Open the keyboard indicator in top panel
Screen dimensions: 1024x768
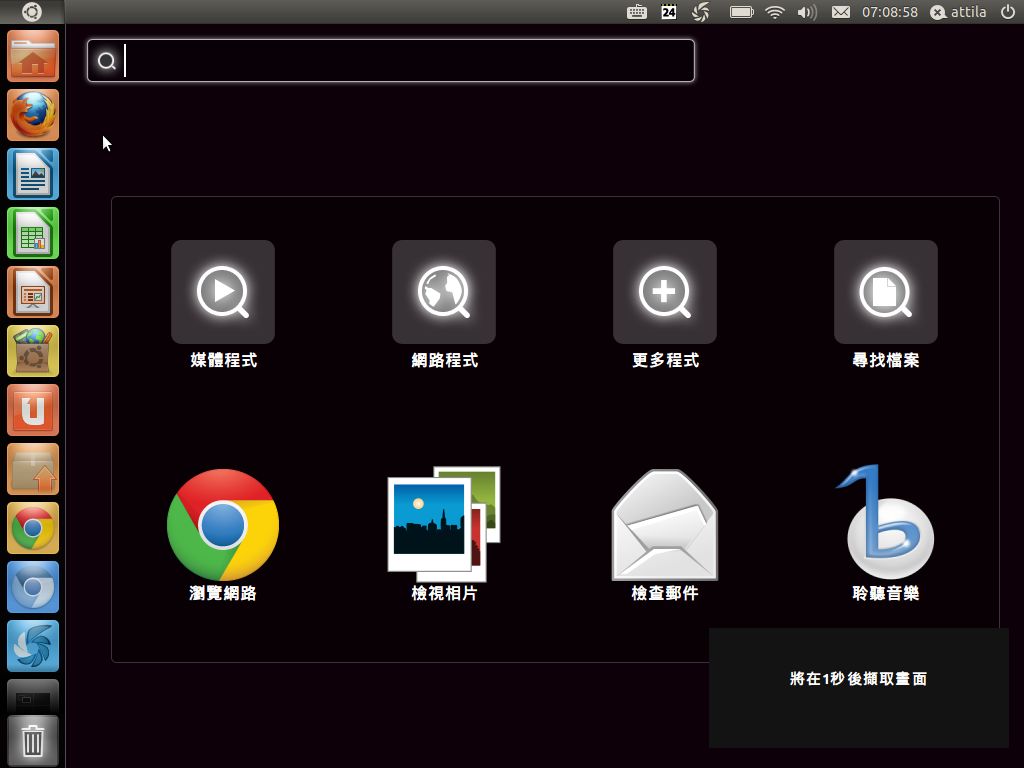point(637,12)
